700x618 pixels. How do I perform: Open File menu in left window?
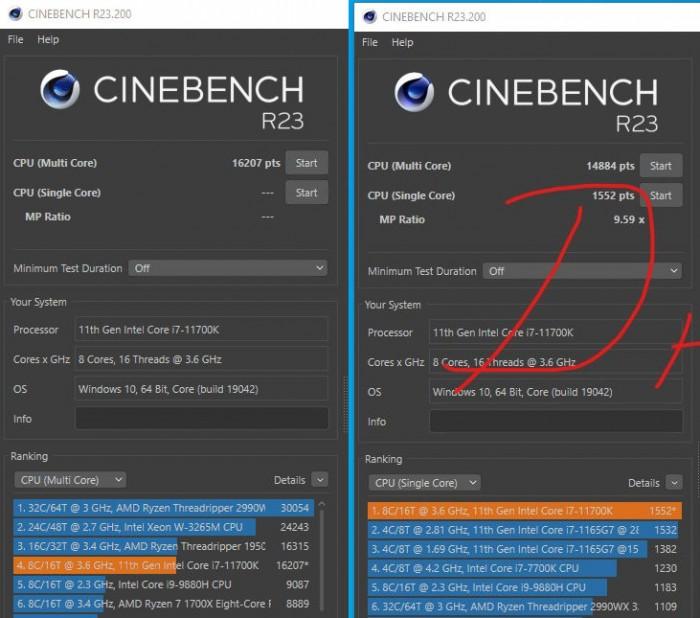pos(16,40)
